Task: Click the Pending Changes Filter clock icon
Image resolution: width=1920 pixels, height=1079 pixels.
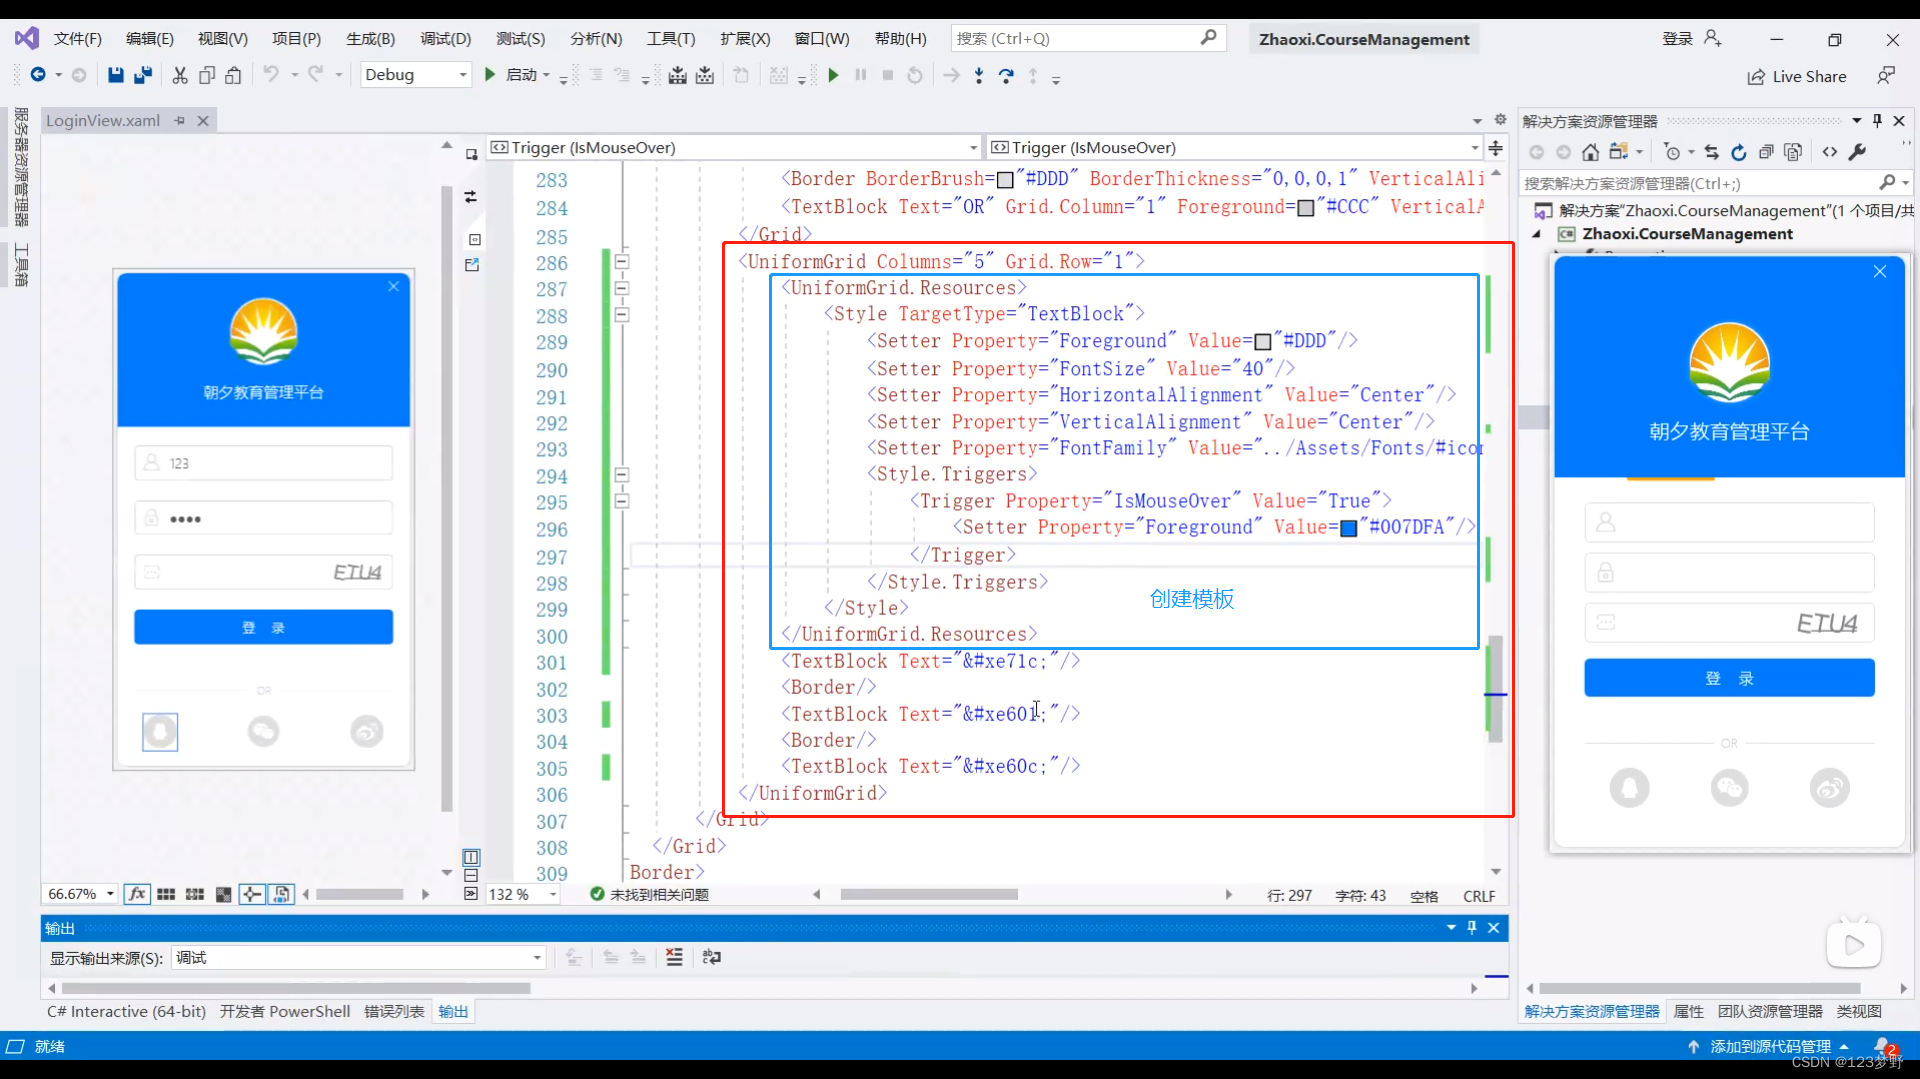Action: (1672, 152)
